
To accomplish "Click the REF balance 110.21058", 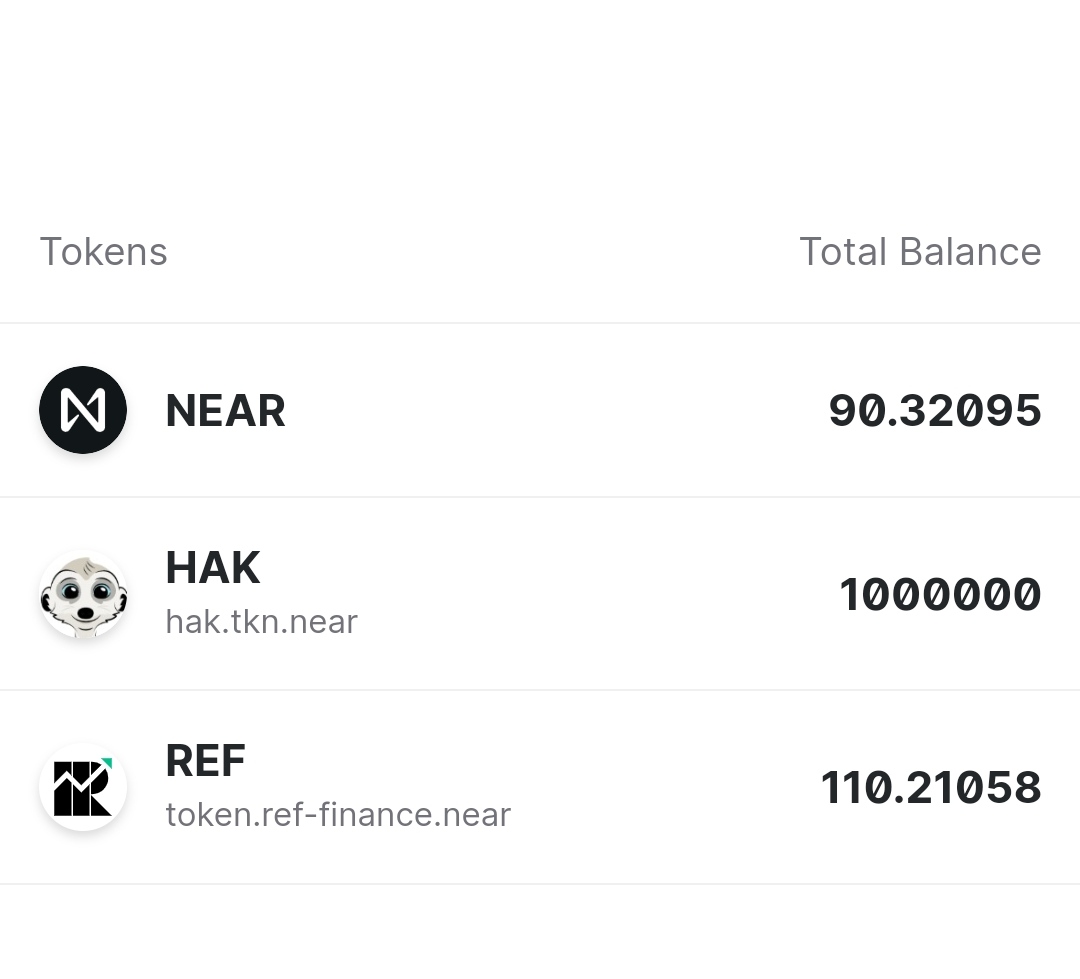I will pos(931,788).
